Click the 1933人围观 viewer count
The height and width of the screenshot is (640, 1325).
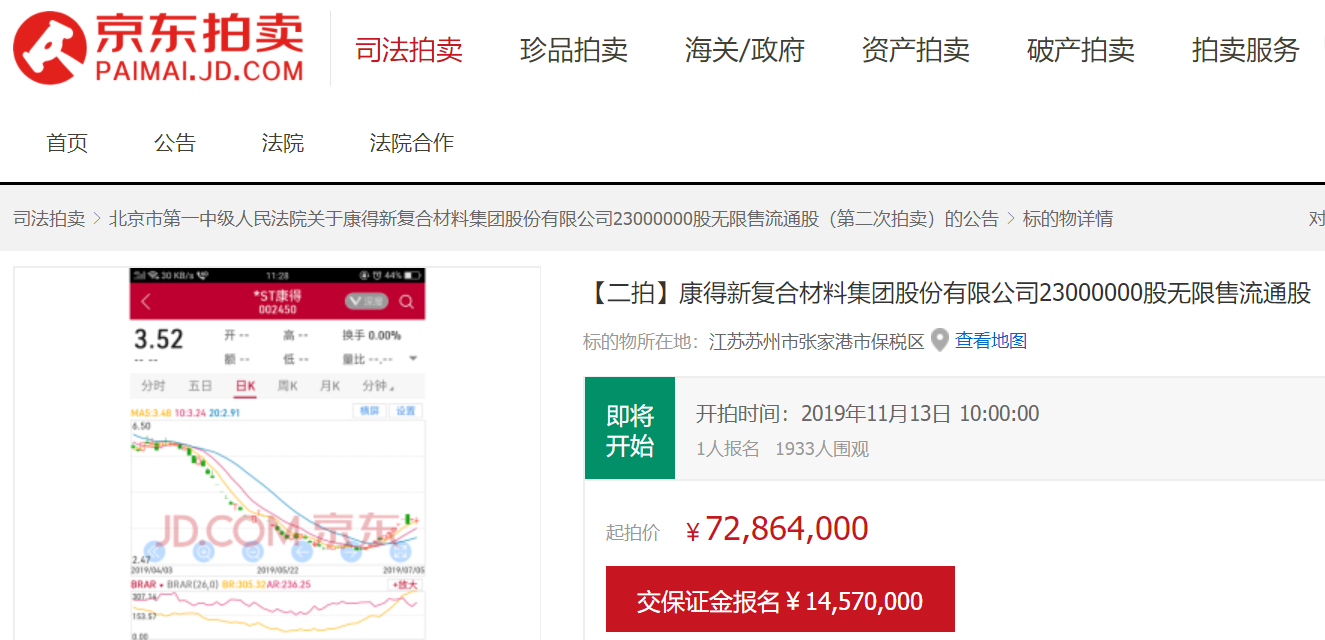822,449
